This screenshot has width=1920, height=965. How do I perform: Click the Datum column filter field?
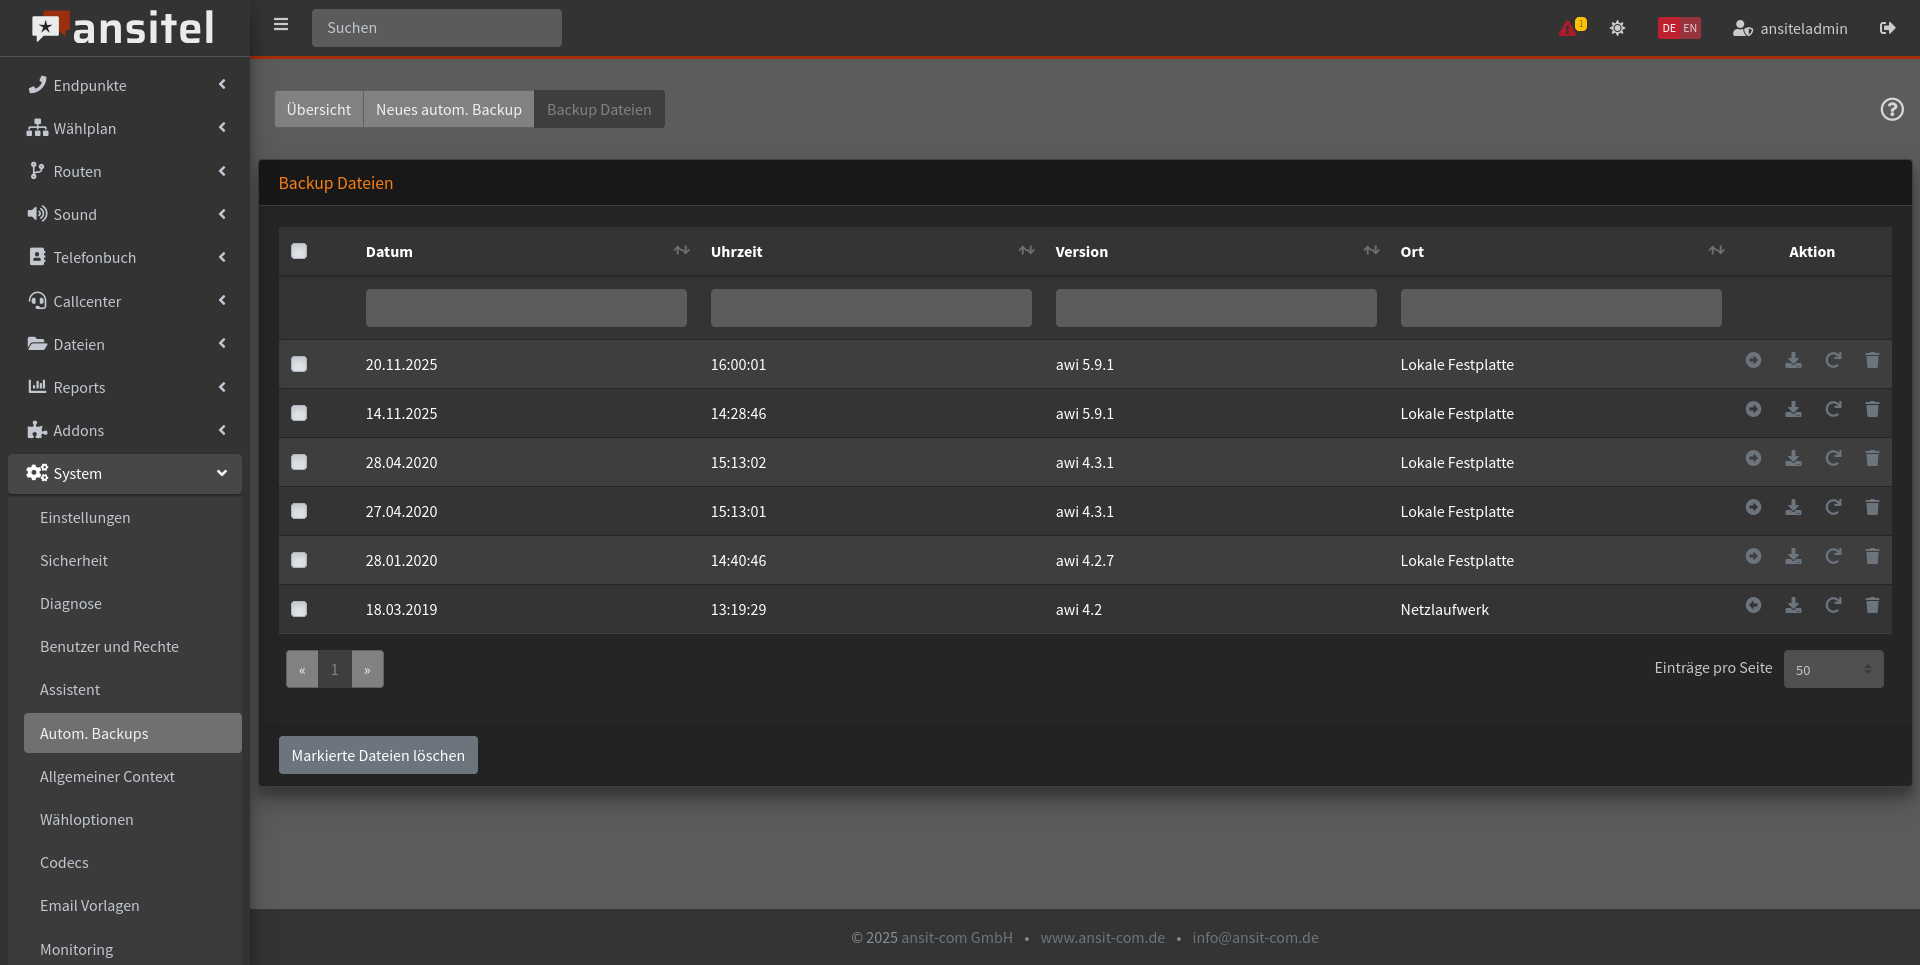coord(526,308)
